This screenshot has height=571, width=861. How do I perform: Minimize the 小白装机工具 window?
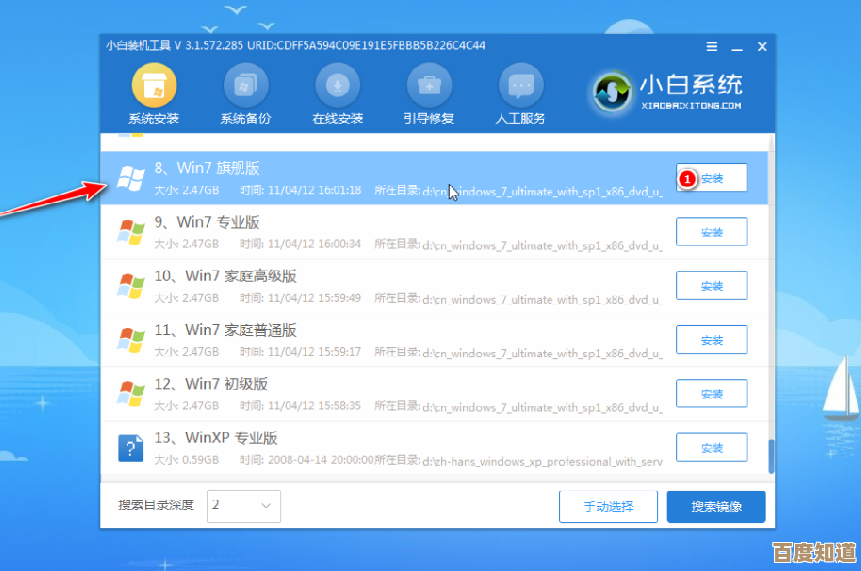[x=737, y=48]
